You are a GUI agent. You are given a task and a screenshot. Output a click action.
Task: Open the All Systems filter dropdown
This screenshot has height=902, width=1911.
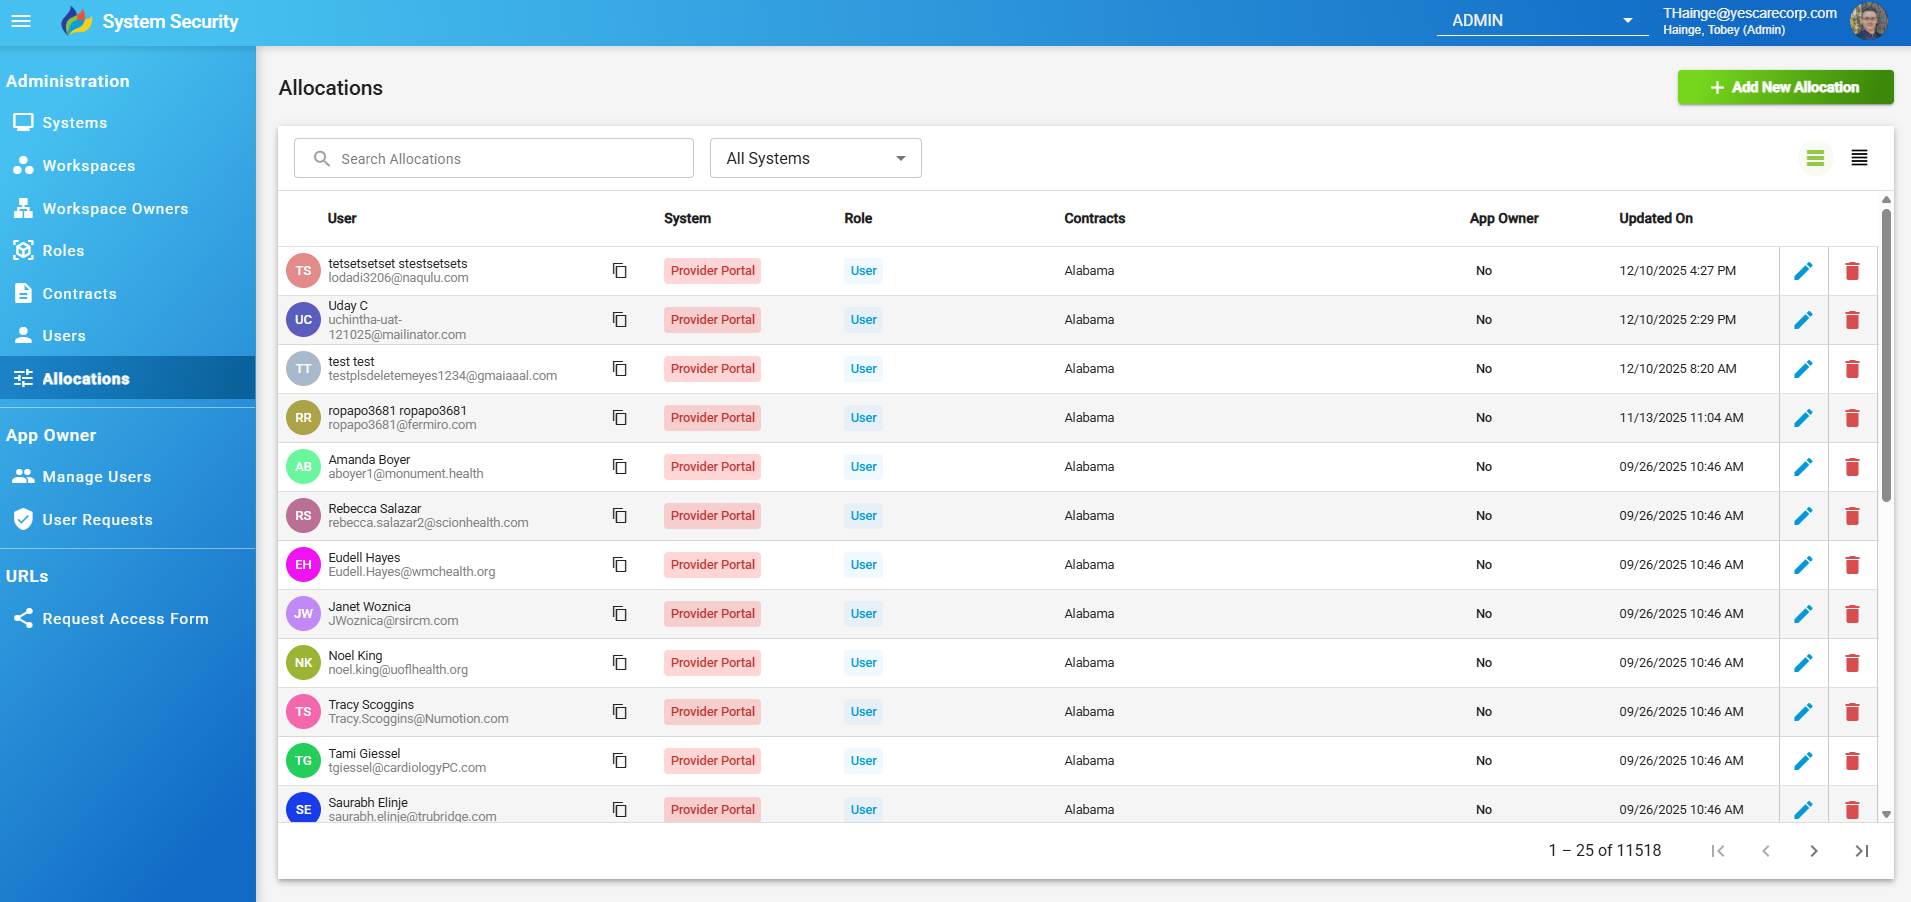(x=815, y=158)
